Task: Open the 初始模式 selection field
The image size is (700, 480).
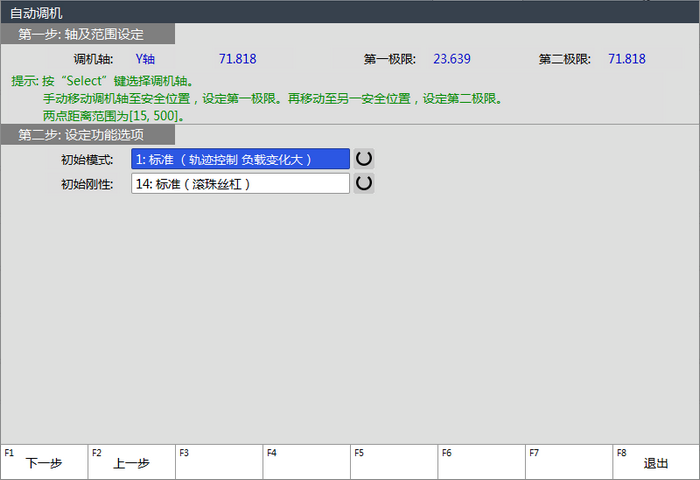Action: (240, 159)
